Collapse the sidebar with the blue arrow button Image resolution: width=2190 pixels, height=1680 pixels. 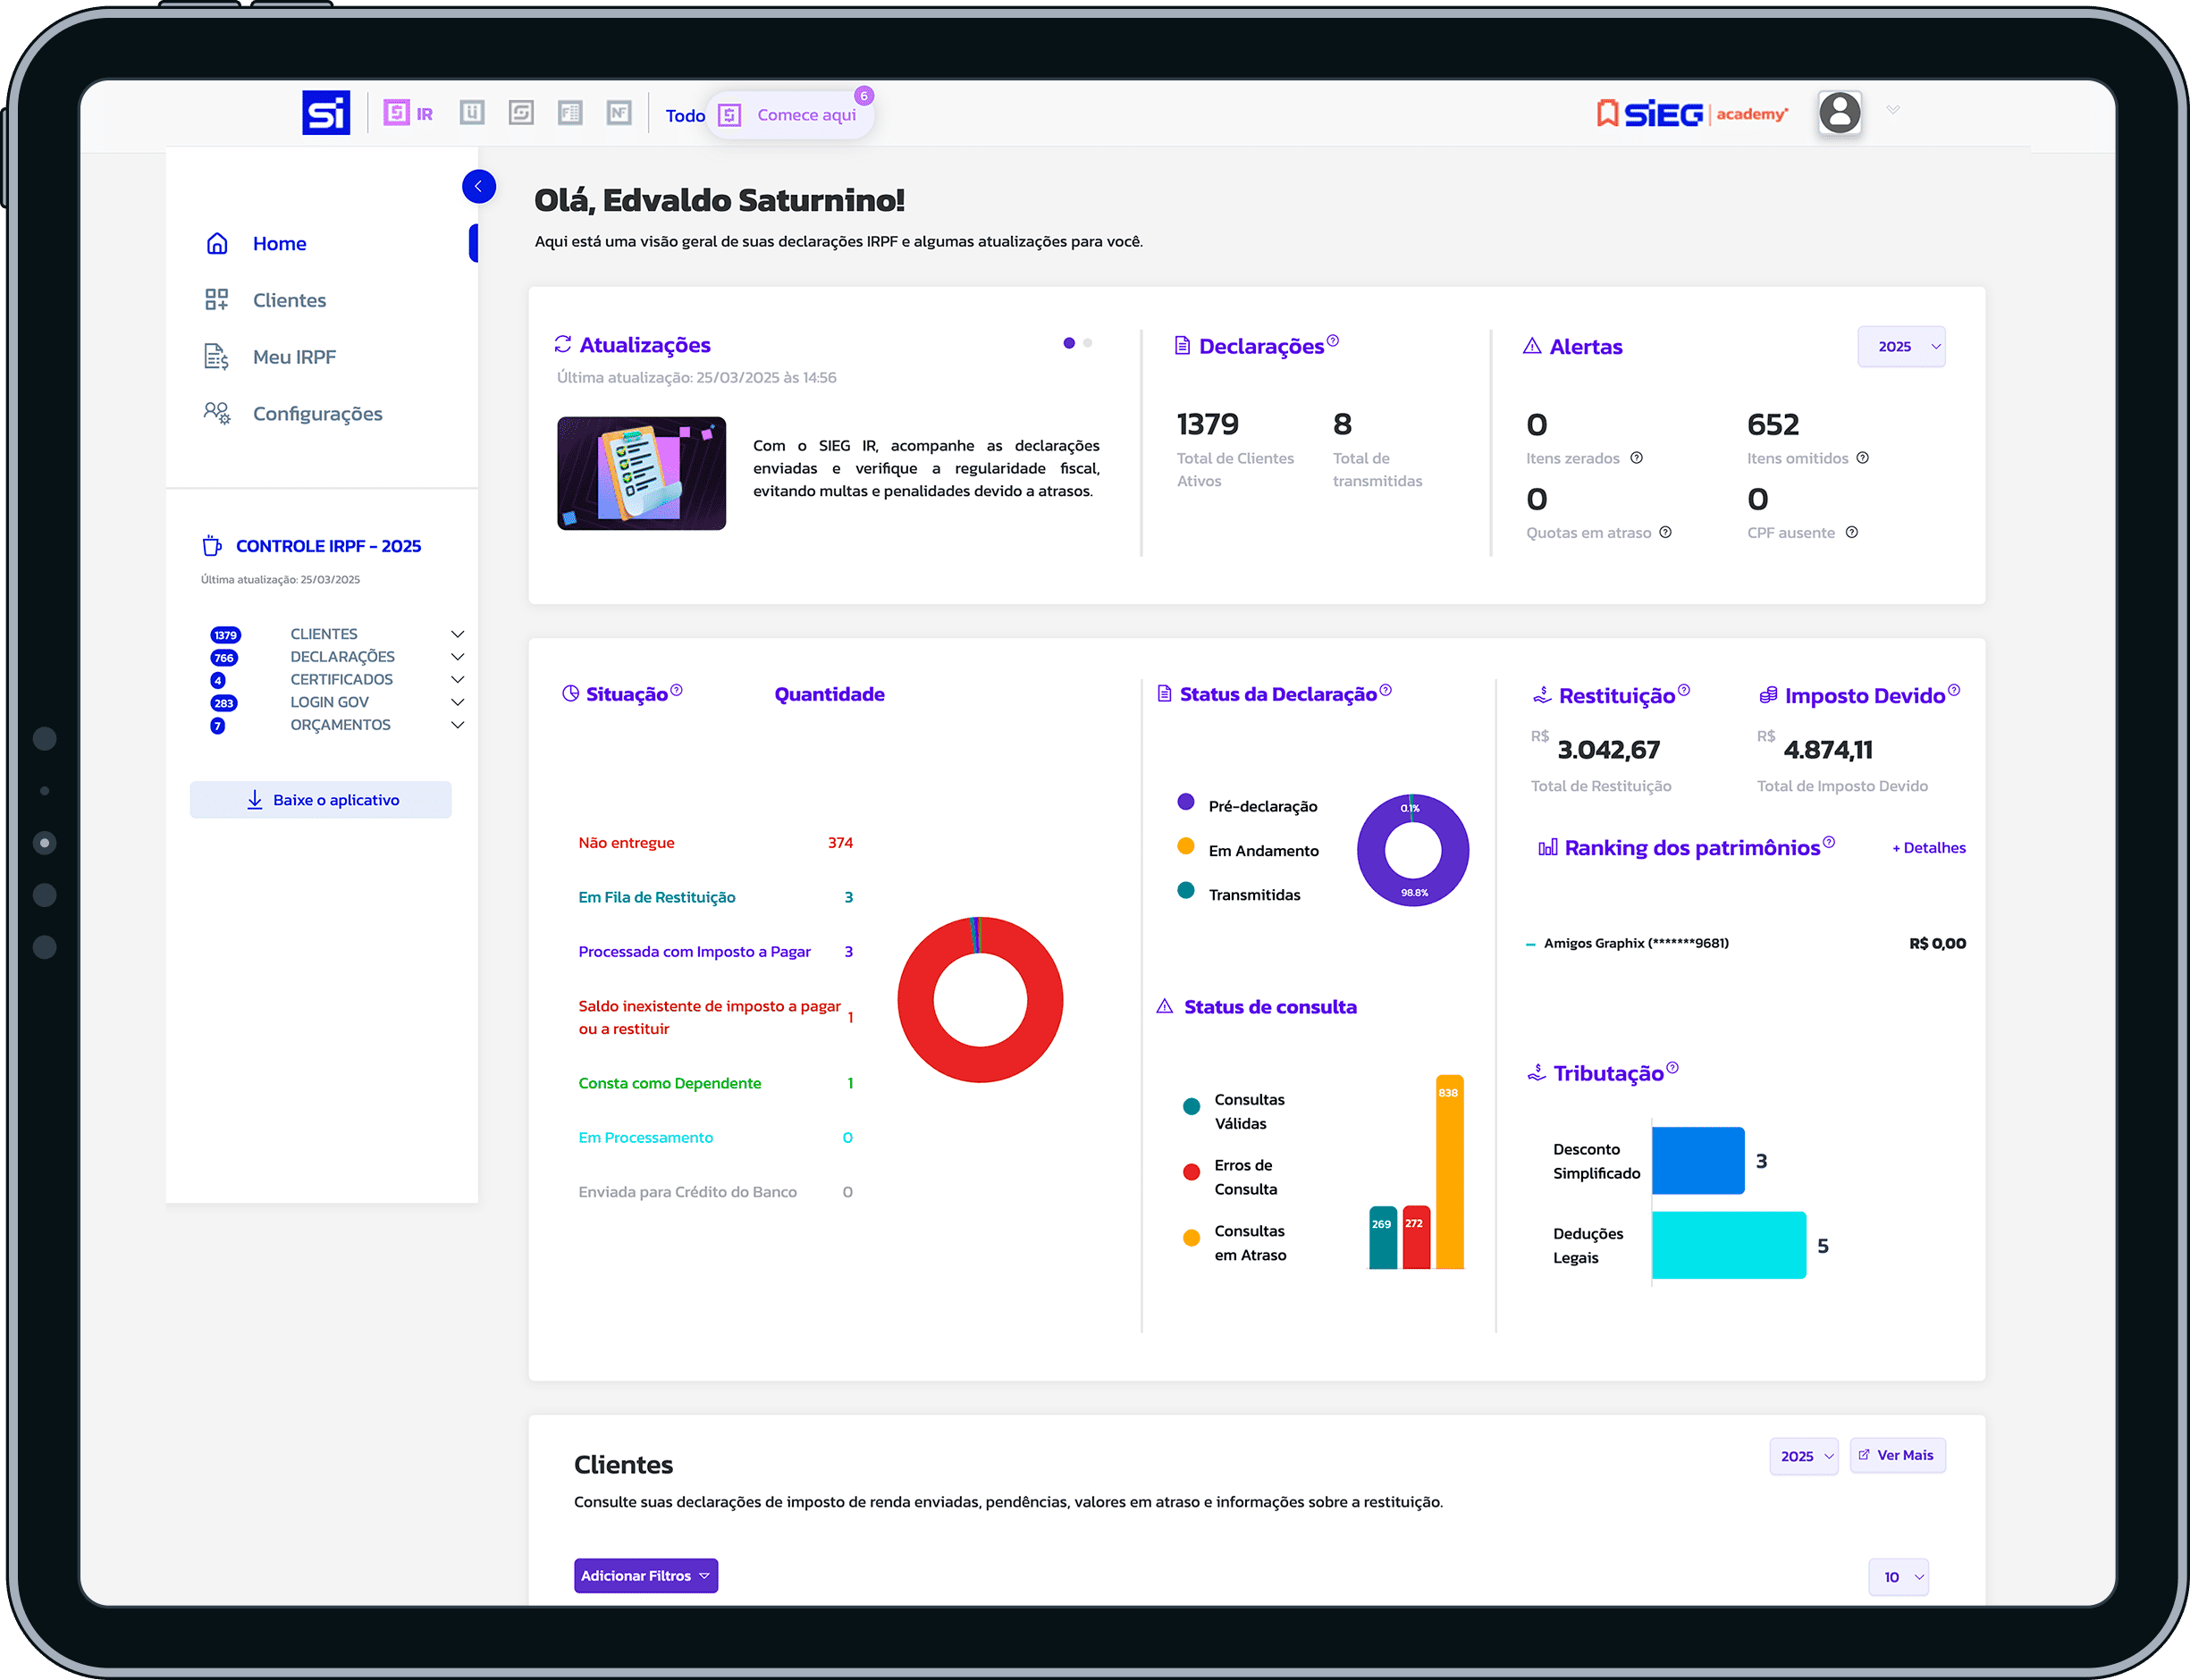[x=479, y=186]
